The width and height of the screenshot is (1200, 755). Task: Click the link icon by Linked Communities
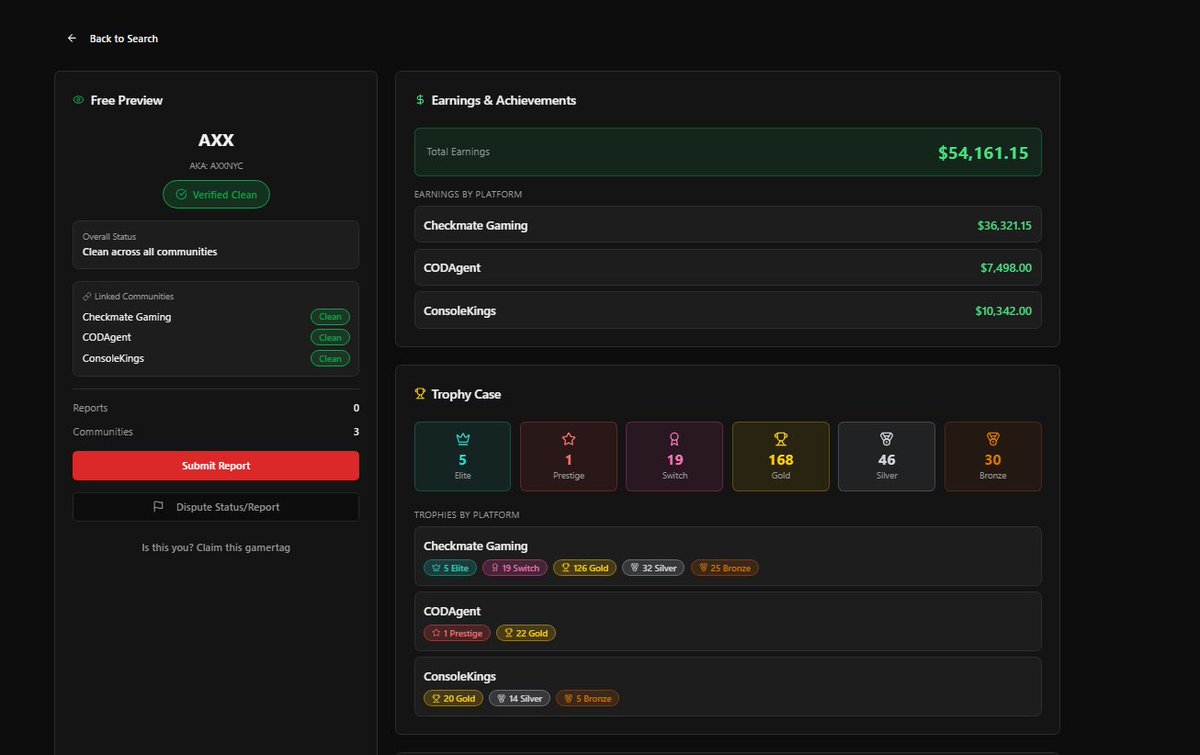(87, 297)
